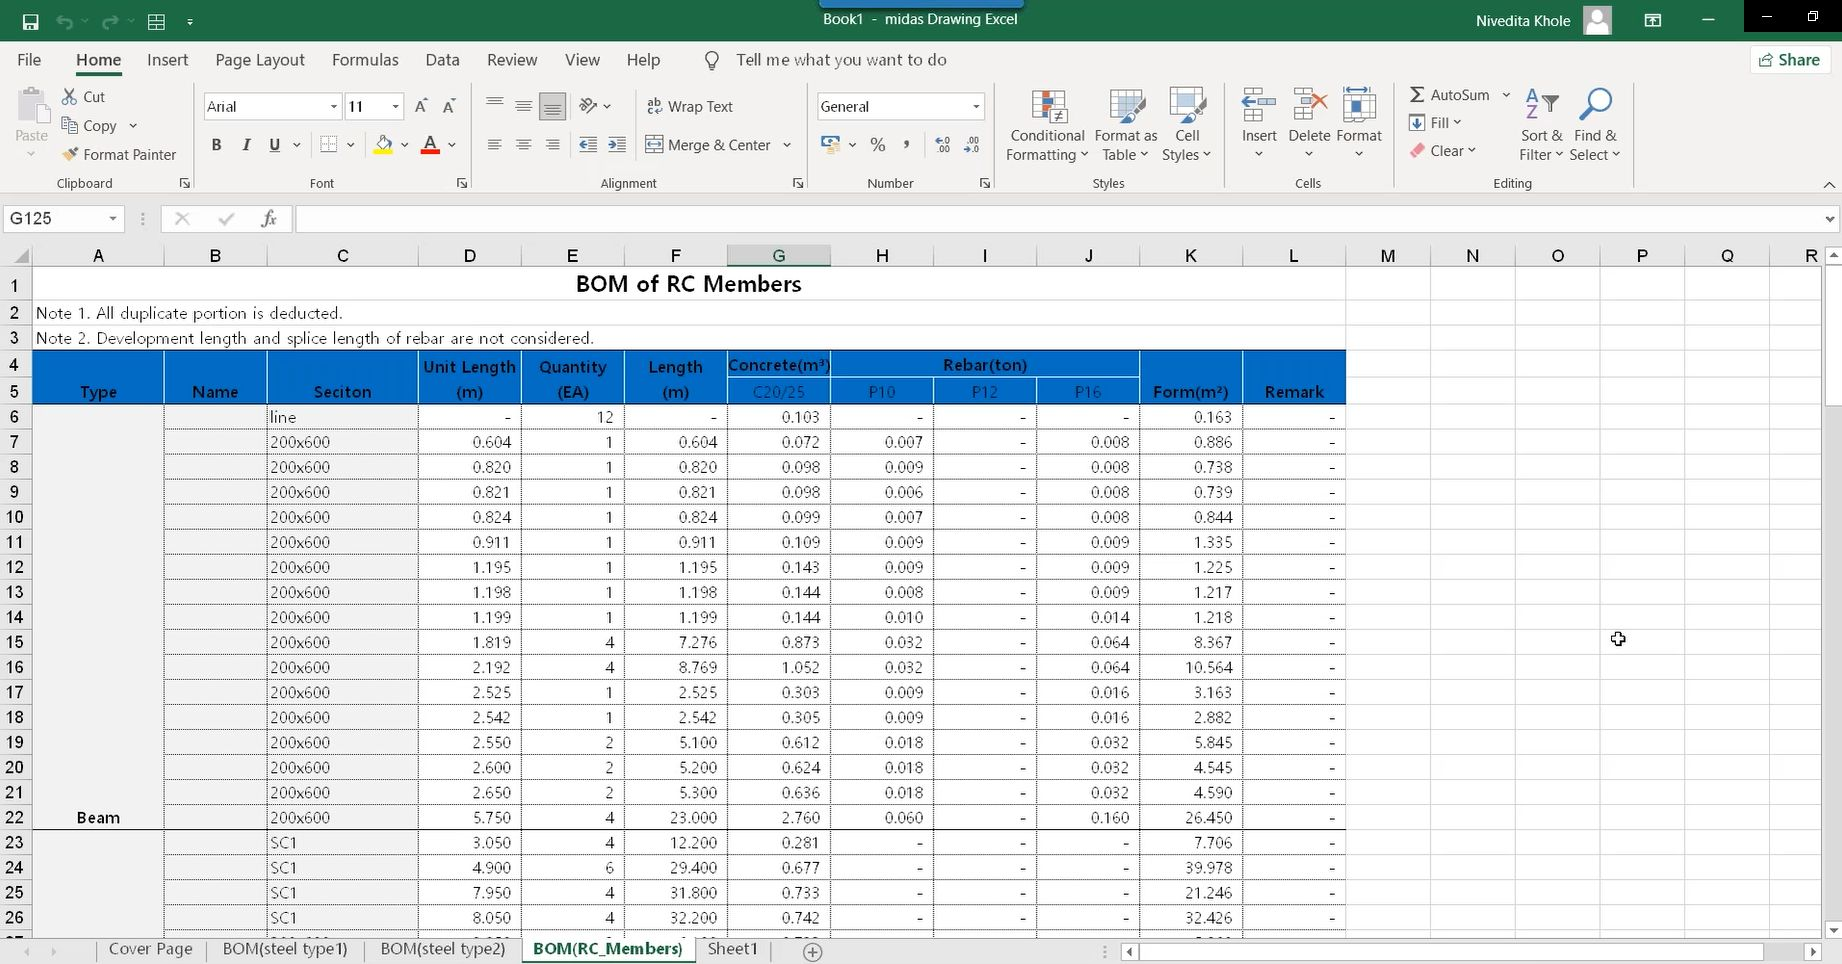Click the Increase Indent icon
Image resolution: width=1842 pixels, height=964 pixels.
click(617, 145)
